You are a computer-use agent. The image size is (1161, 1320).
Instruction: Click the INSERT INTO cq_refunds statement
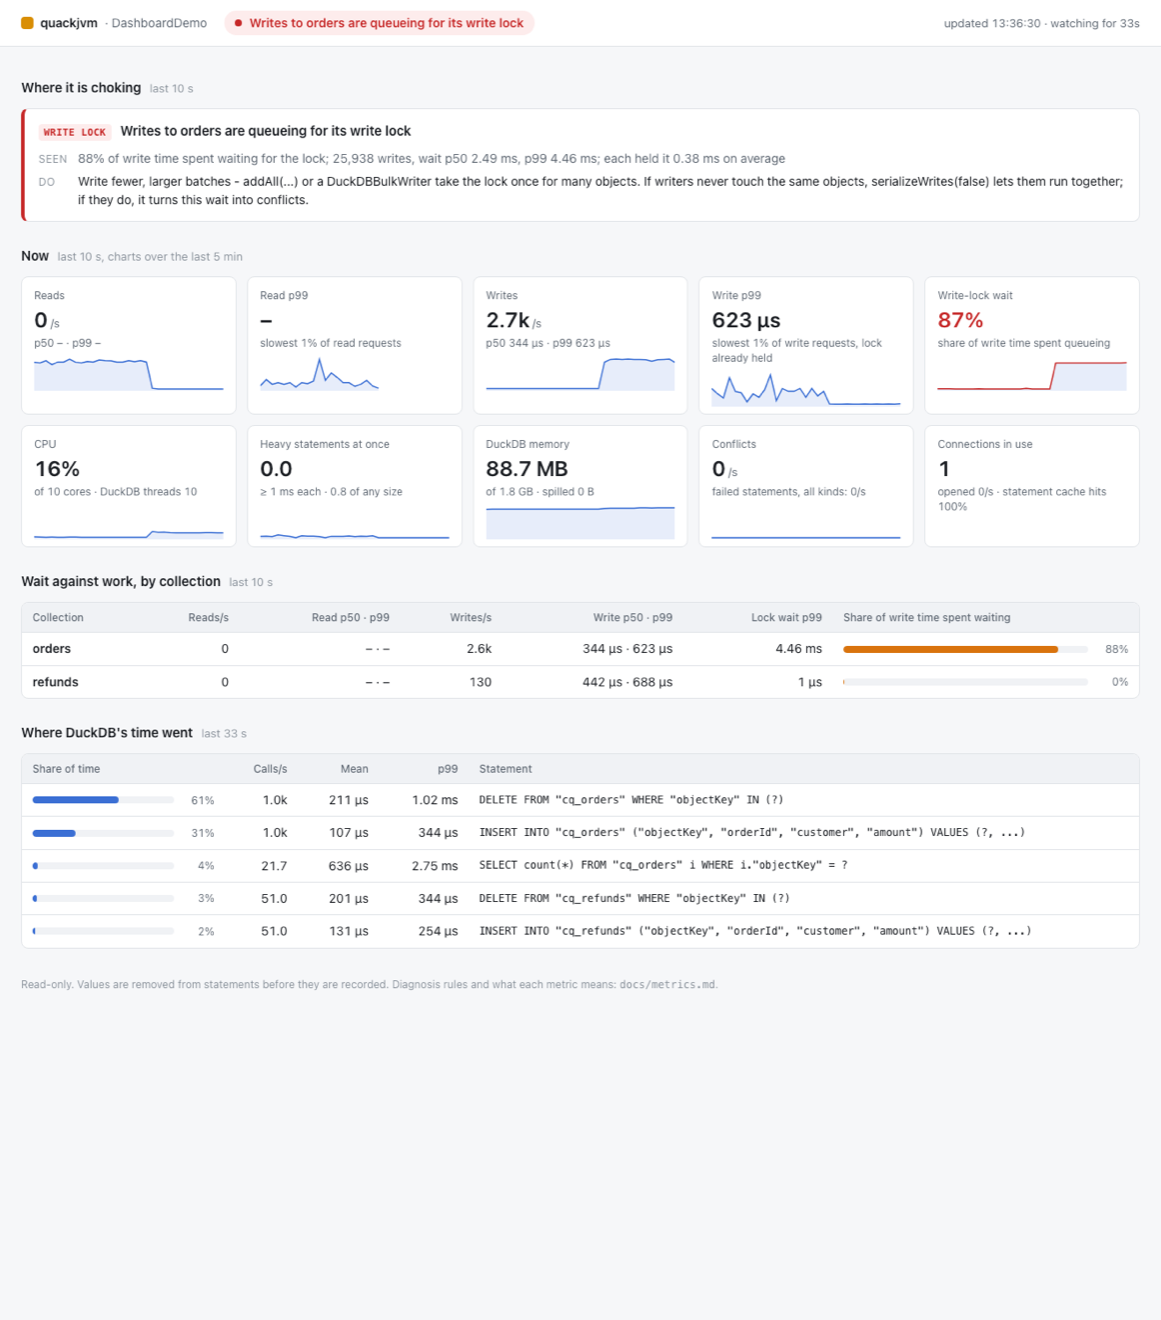coord(755,931)
